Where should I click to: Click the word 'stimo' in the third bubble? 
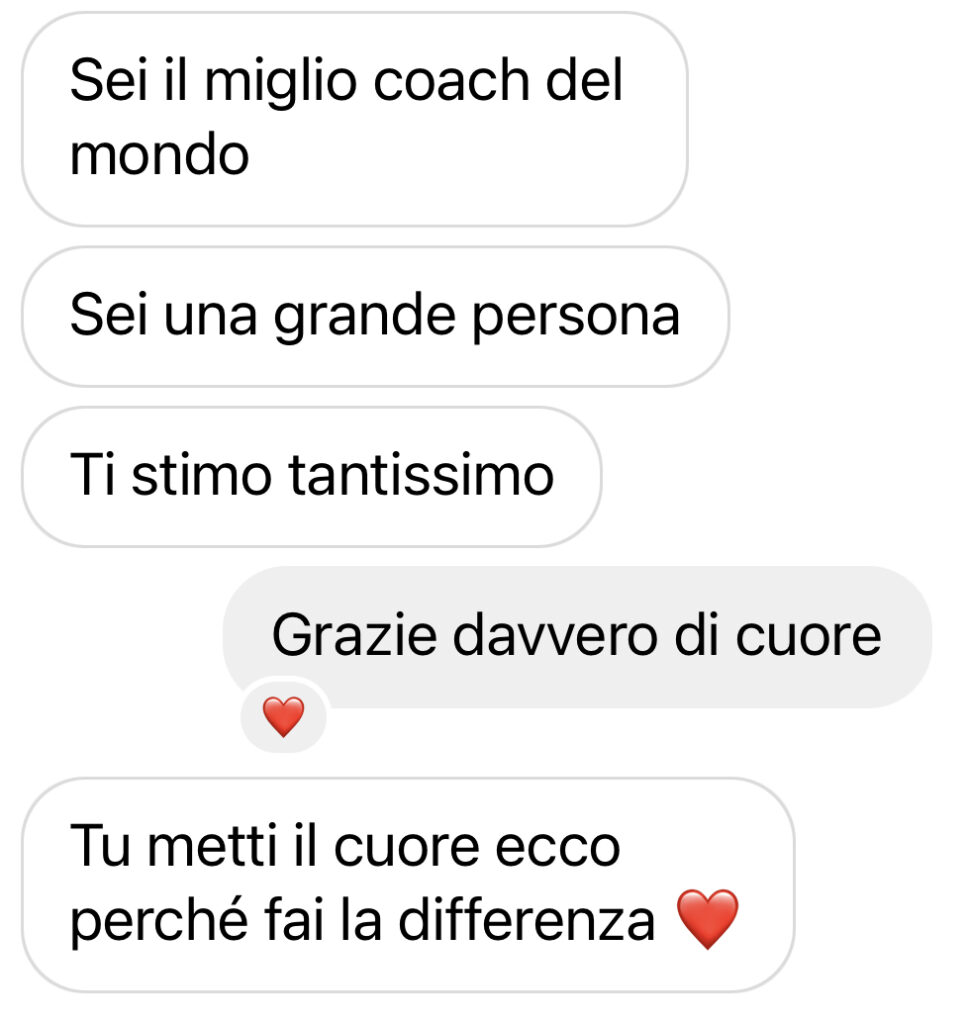coord(202,475)
